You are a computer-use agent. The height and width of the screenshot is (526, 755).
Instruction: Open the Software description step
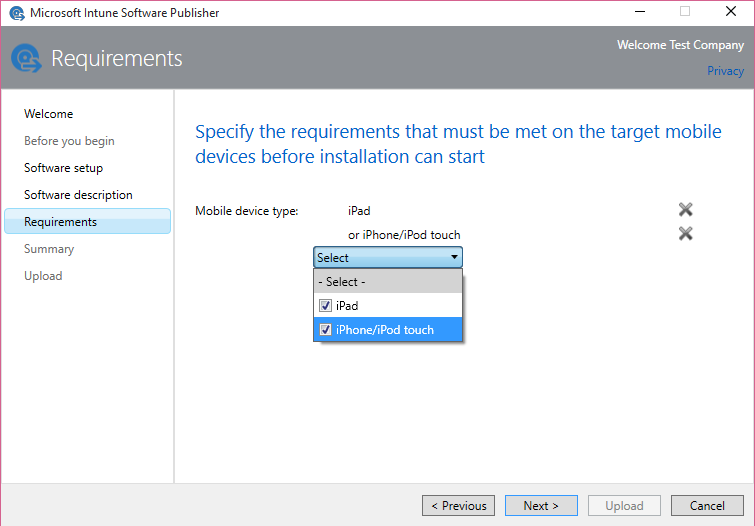click(x=78, y=195)
